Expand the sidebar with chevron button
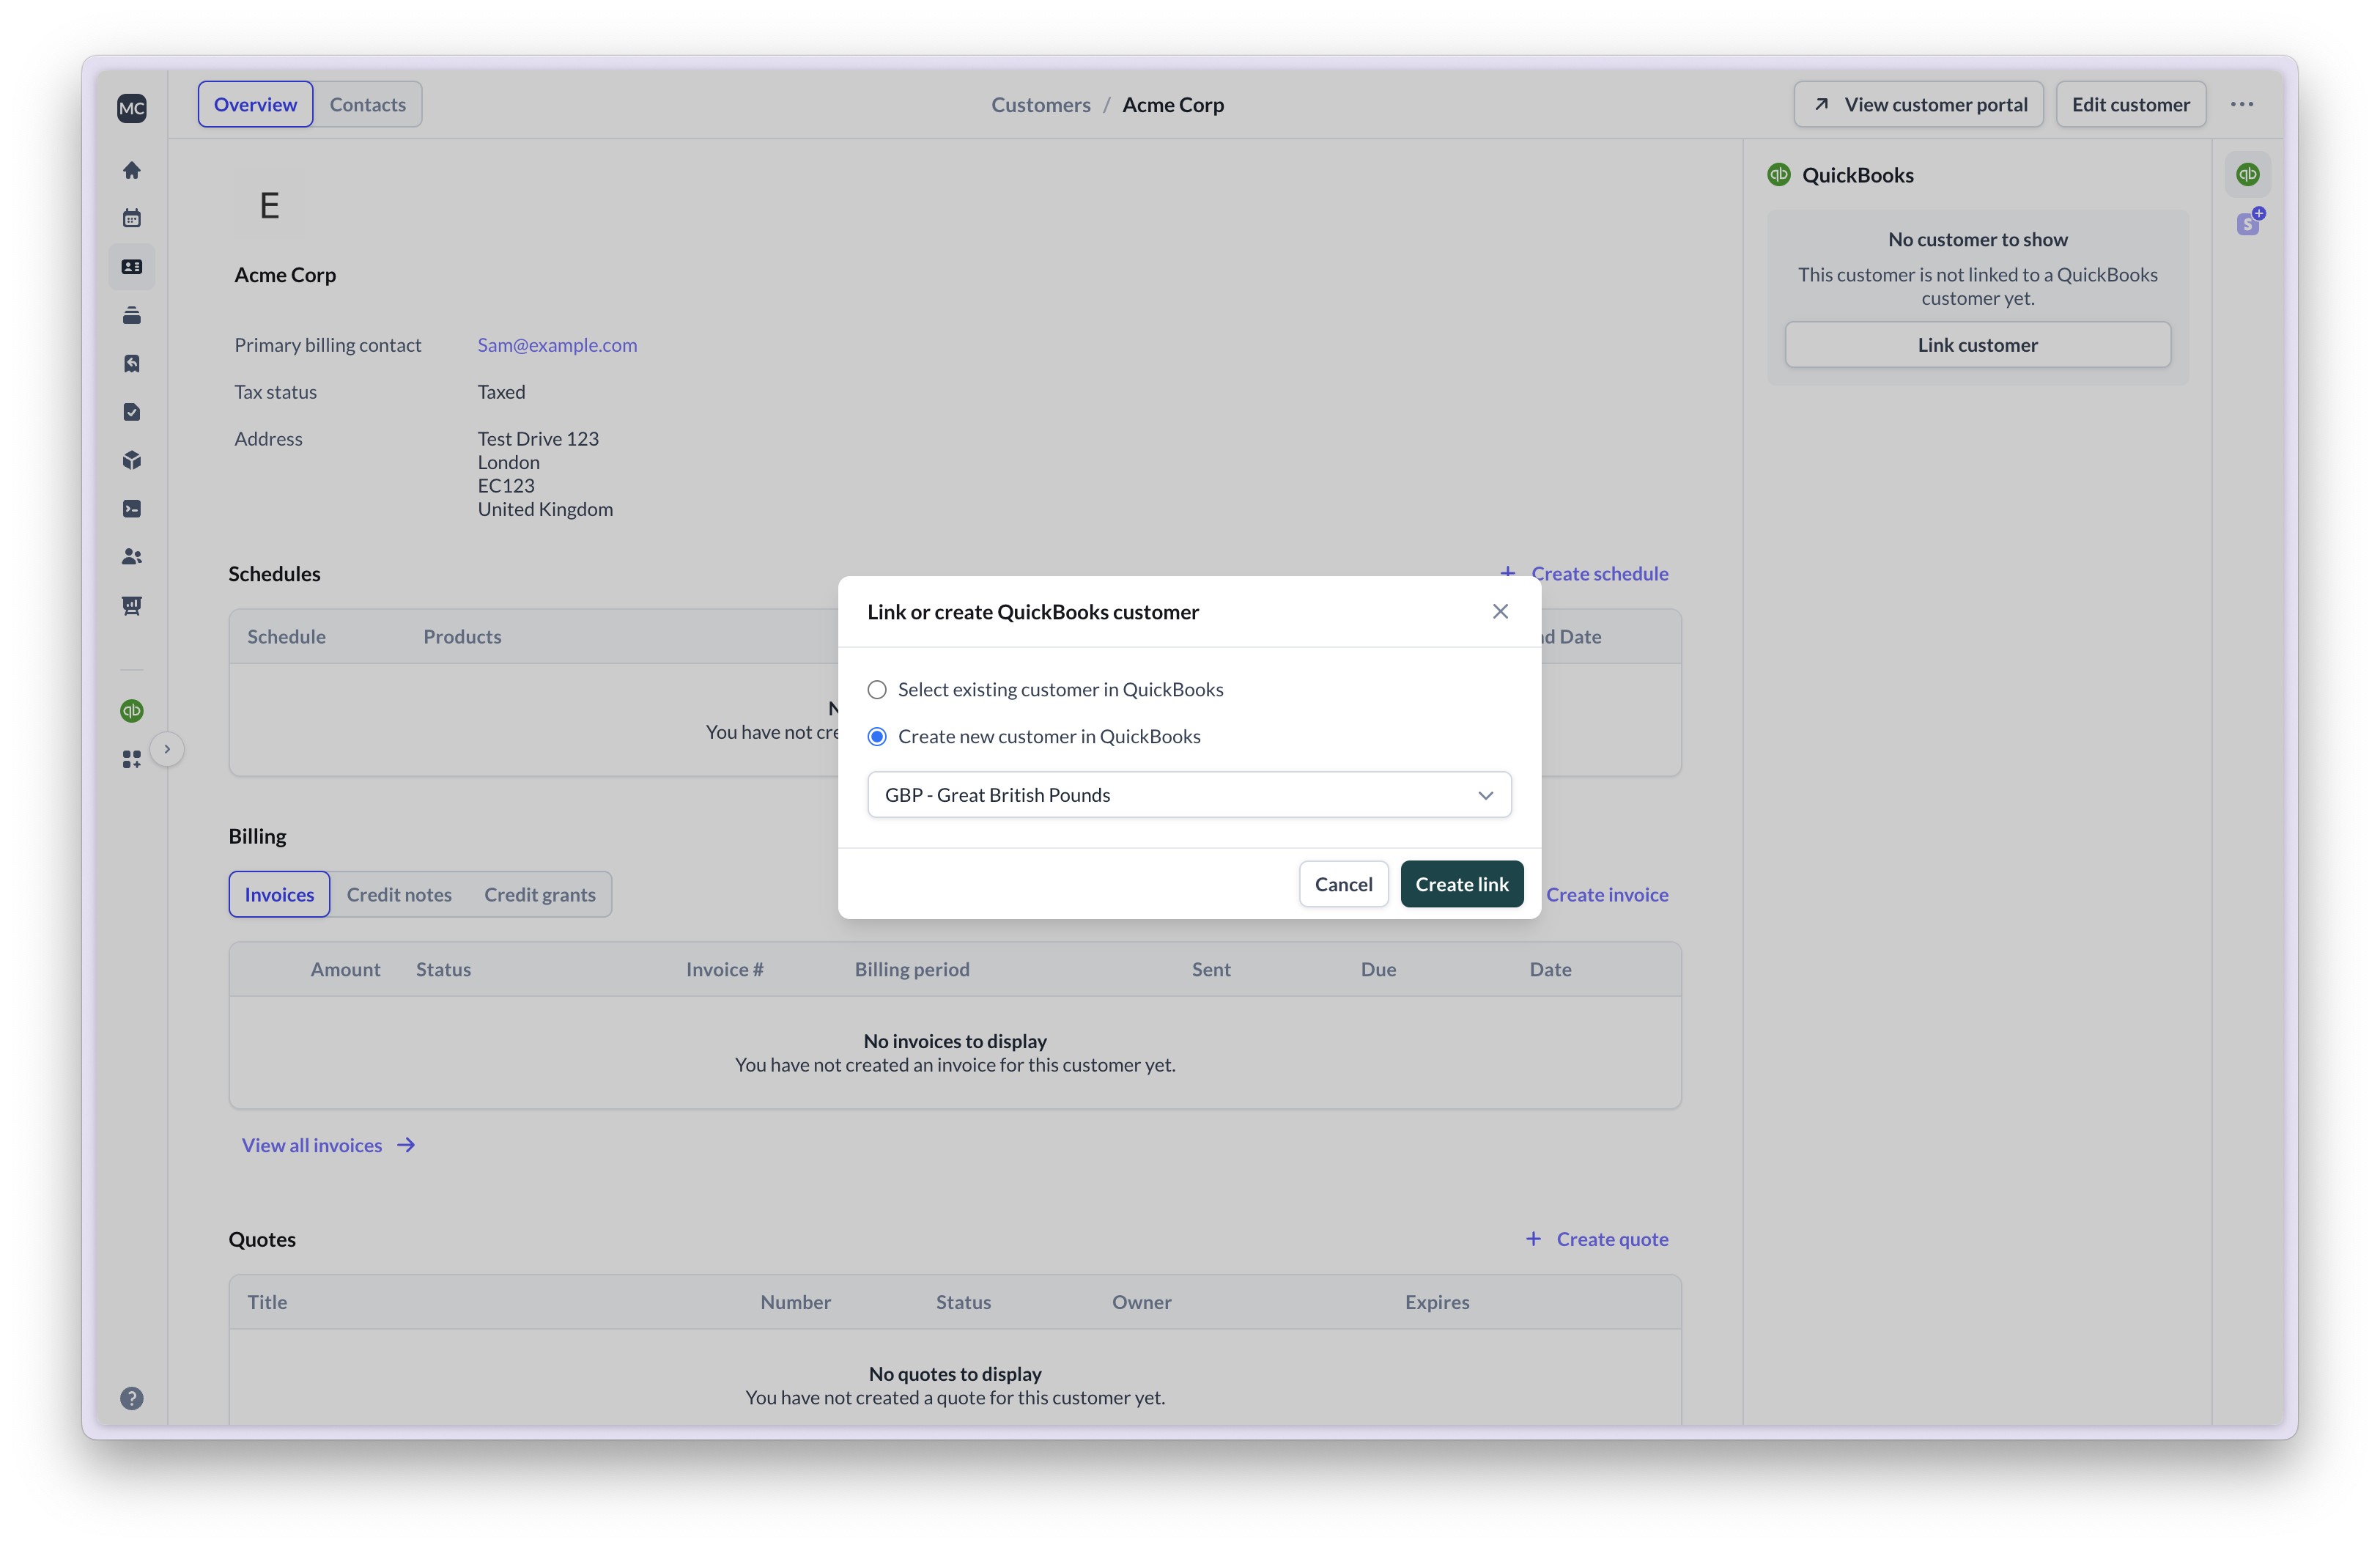Viewport: 2380px width, 1548px height. pyautogui.click(x=167, y=749)
